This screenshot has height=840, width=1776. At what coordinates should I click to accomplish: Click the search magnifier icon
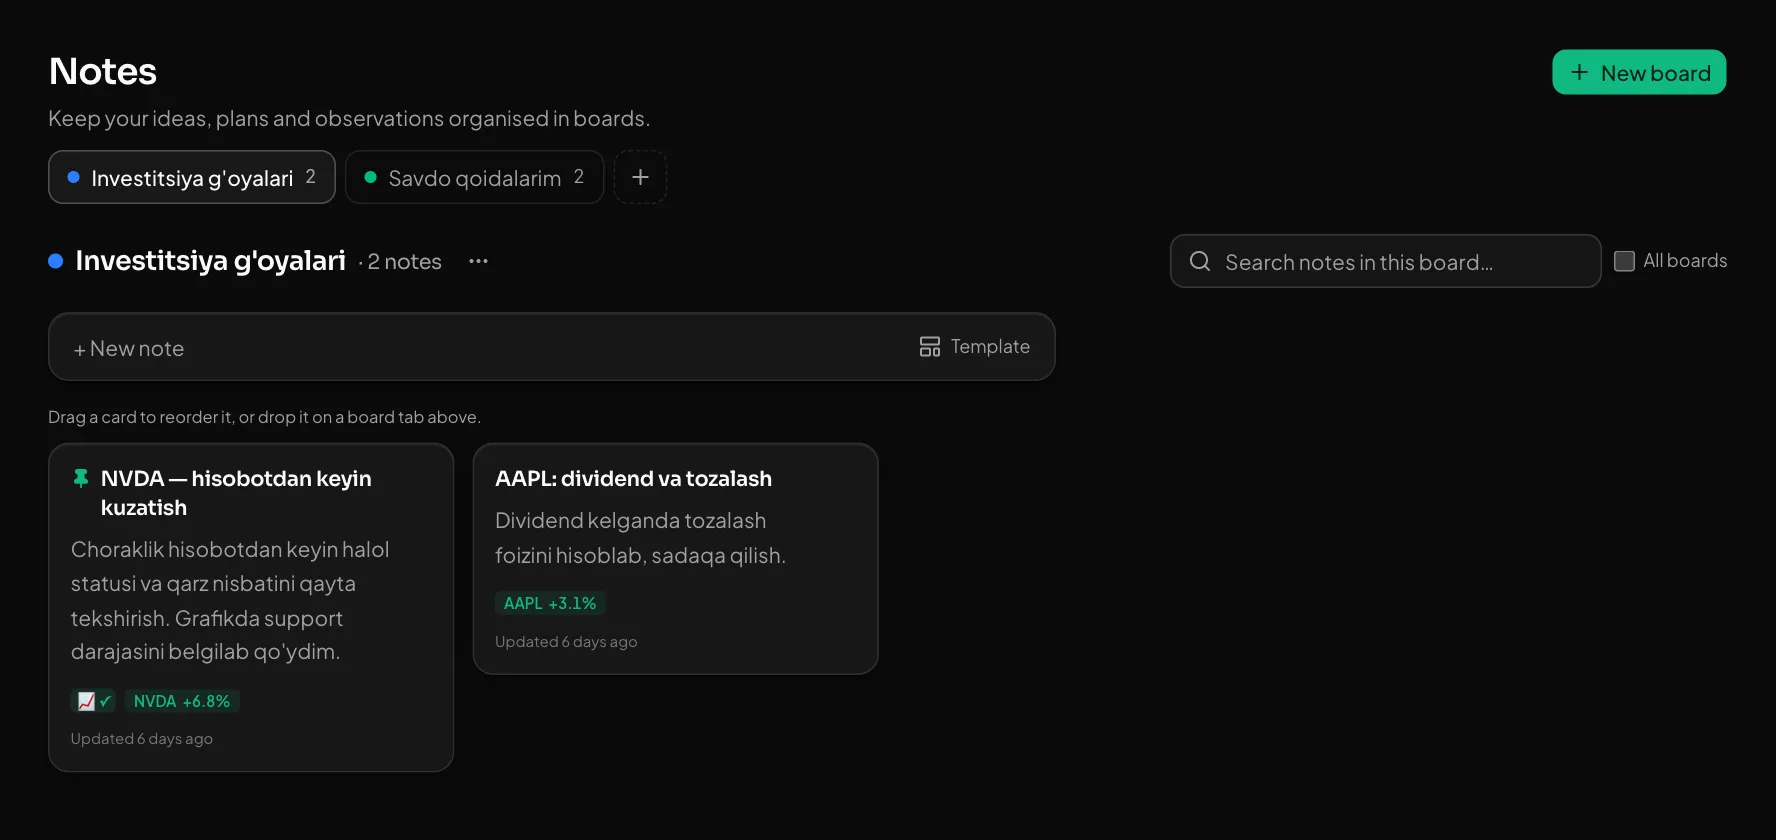pos(1200,261)
